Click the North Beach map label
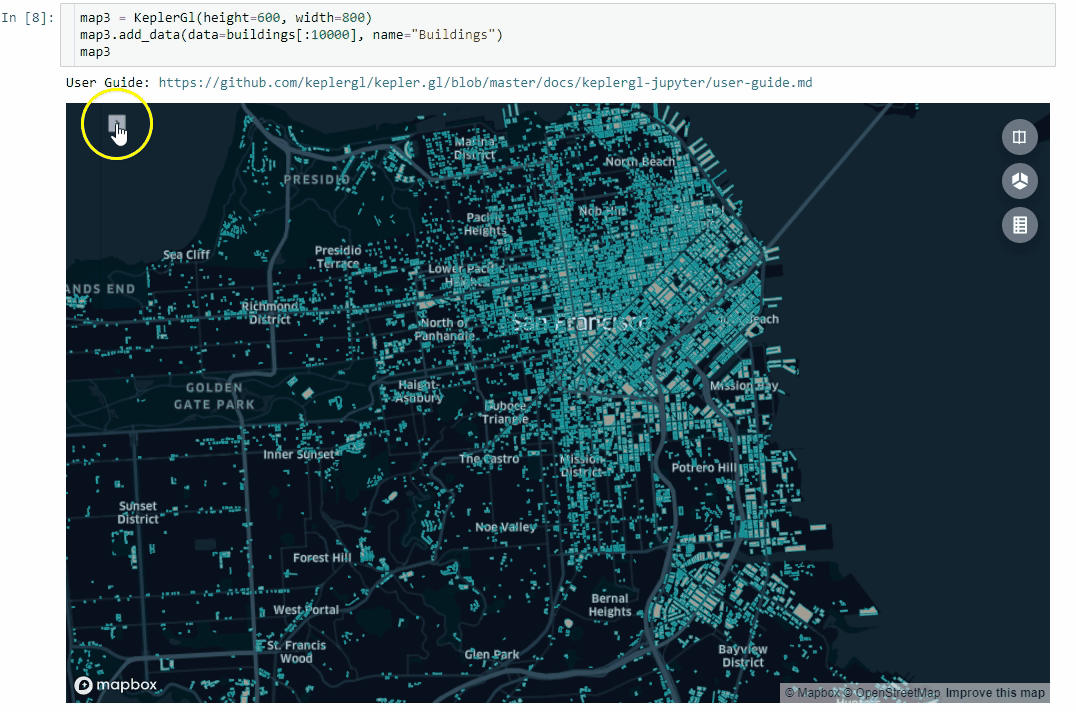 tap(640, 161)
